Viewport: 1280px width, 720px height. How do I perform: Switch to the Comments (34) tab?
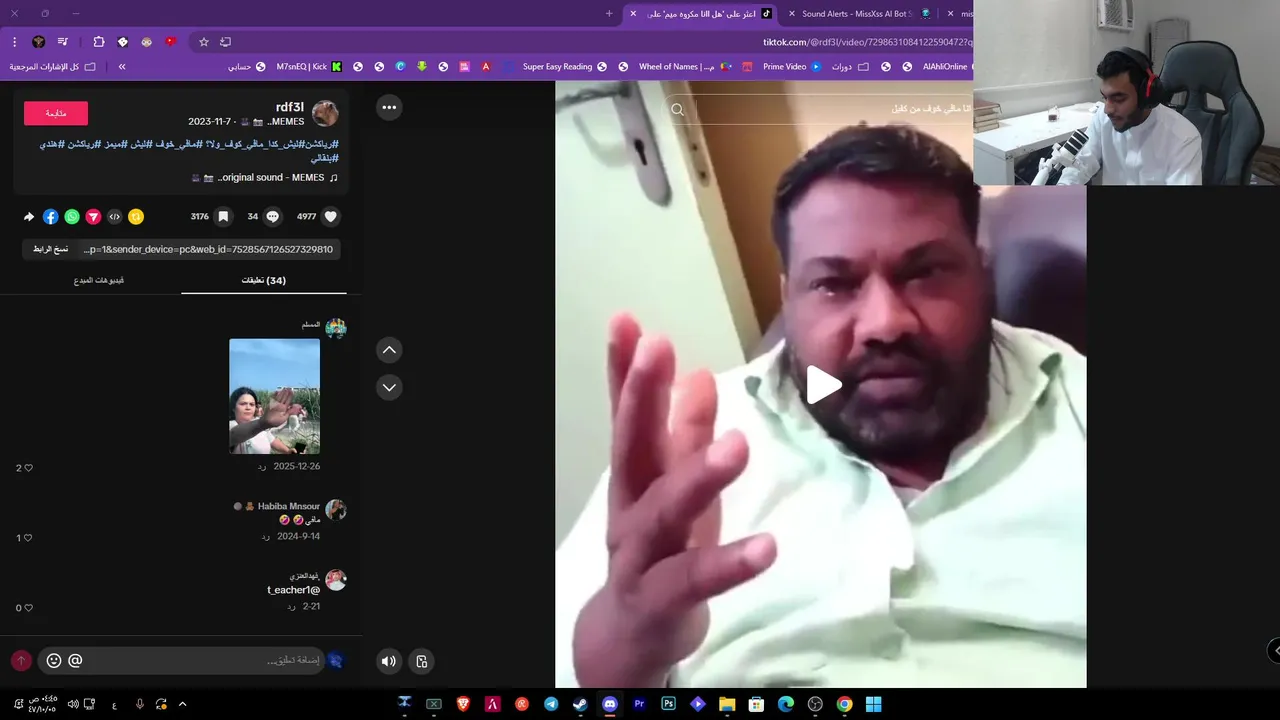(x=264, y=280)
